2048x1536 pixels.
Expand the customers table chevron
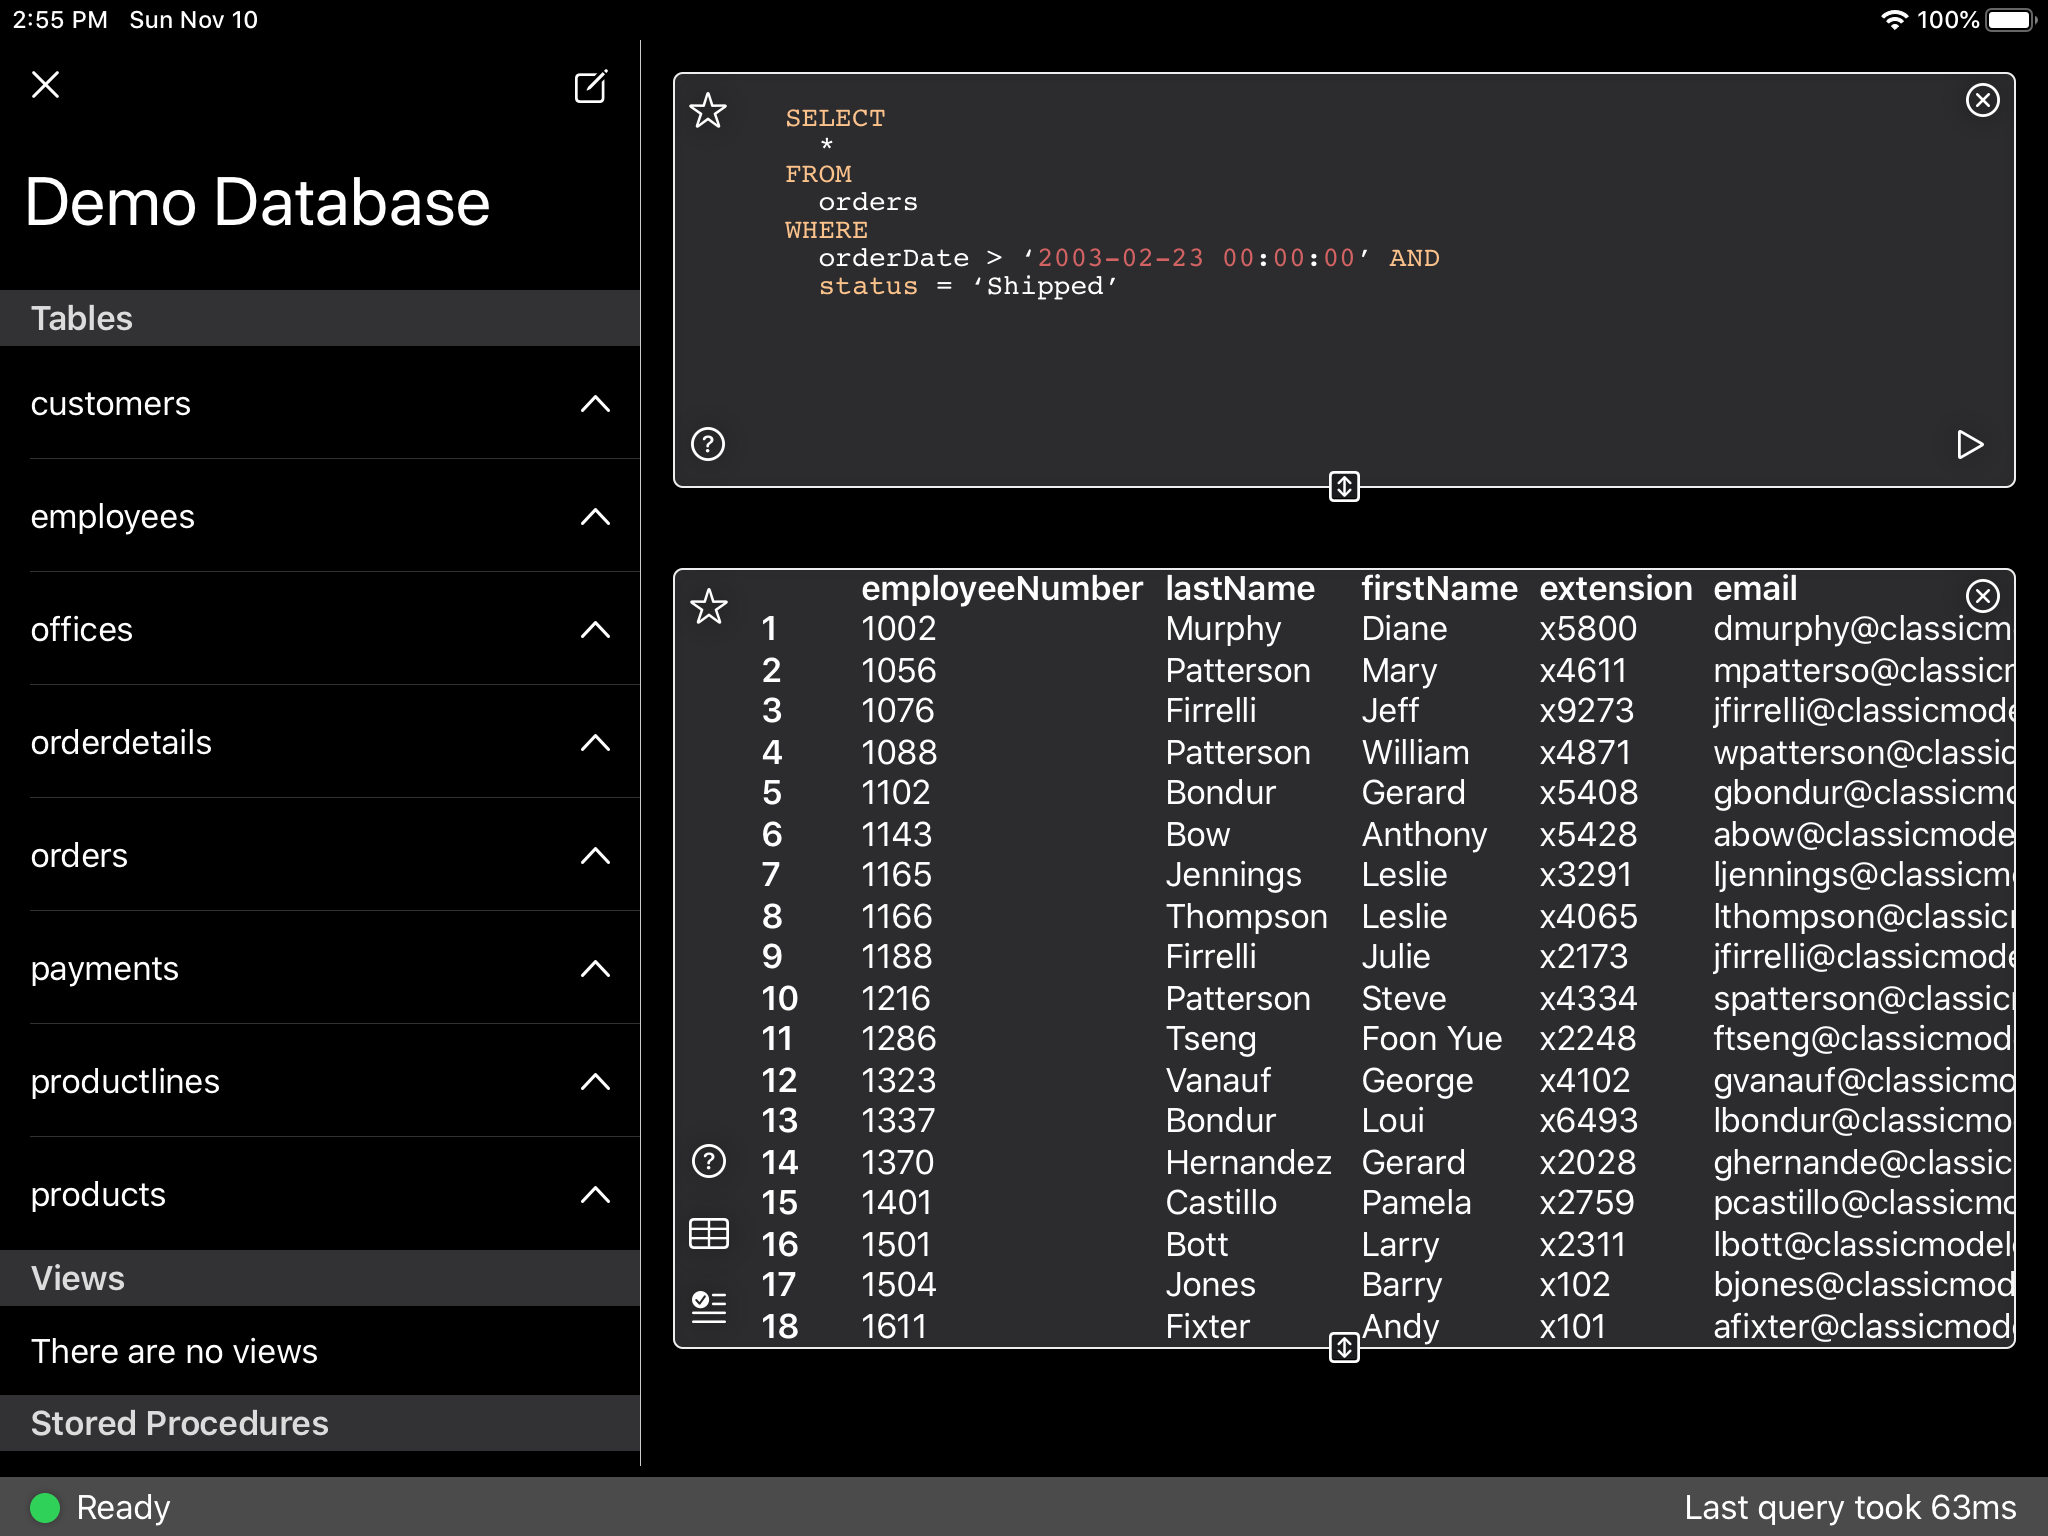[x=595, y=404]
